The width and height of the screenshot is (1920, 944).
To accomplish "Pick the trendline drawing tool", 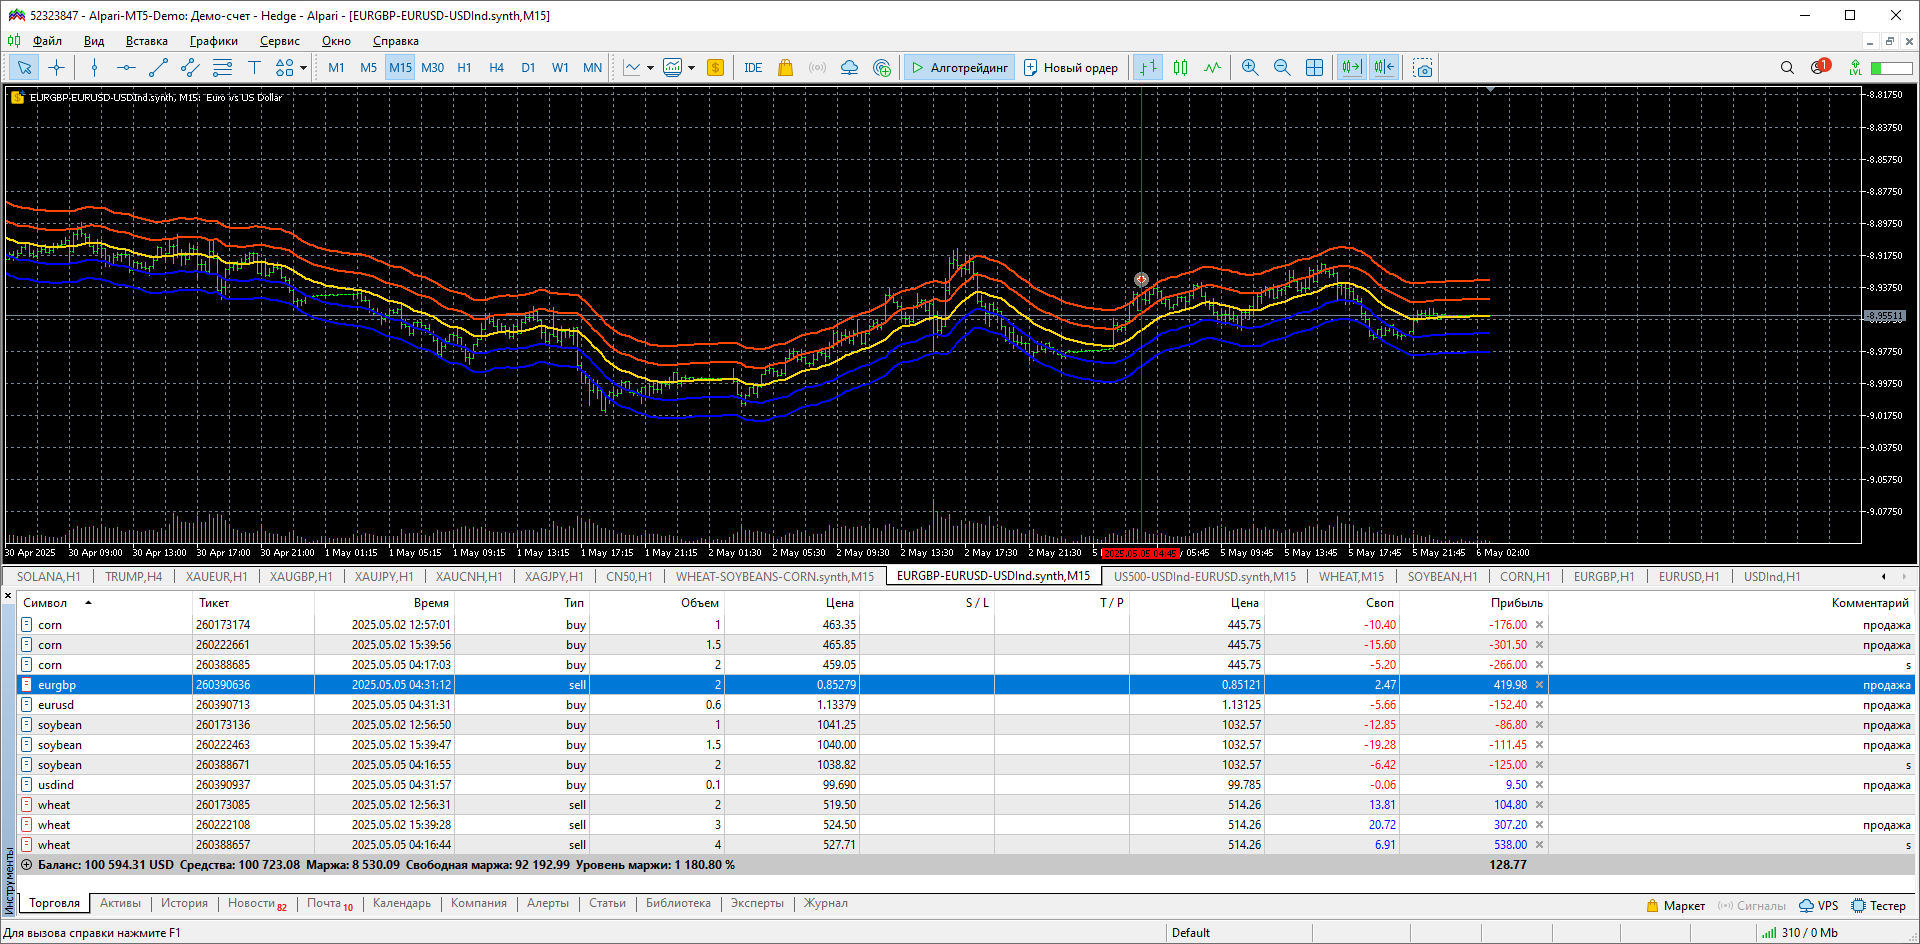I will point(158,68).
